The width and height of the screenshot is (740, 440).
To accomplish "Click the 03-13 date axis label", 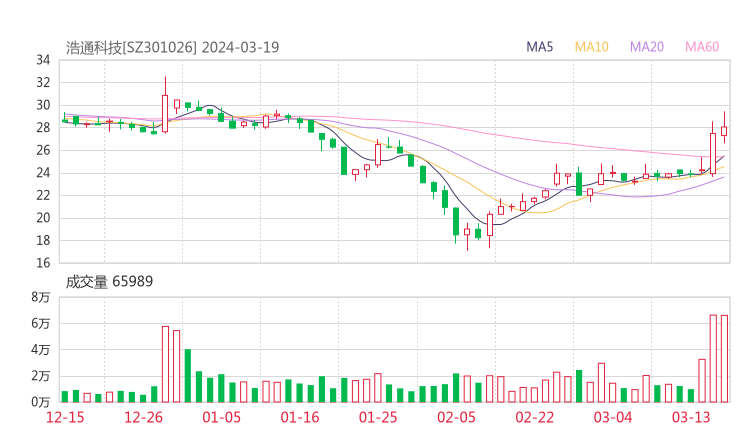I will pos(691,417).
